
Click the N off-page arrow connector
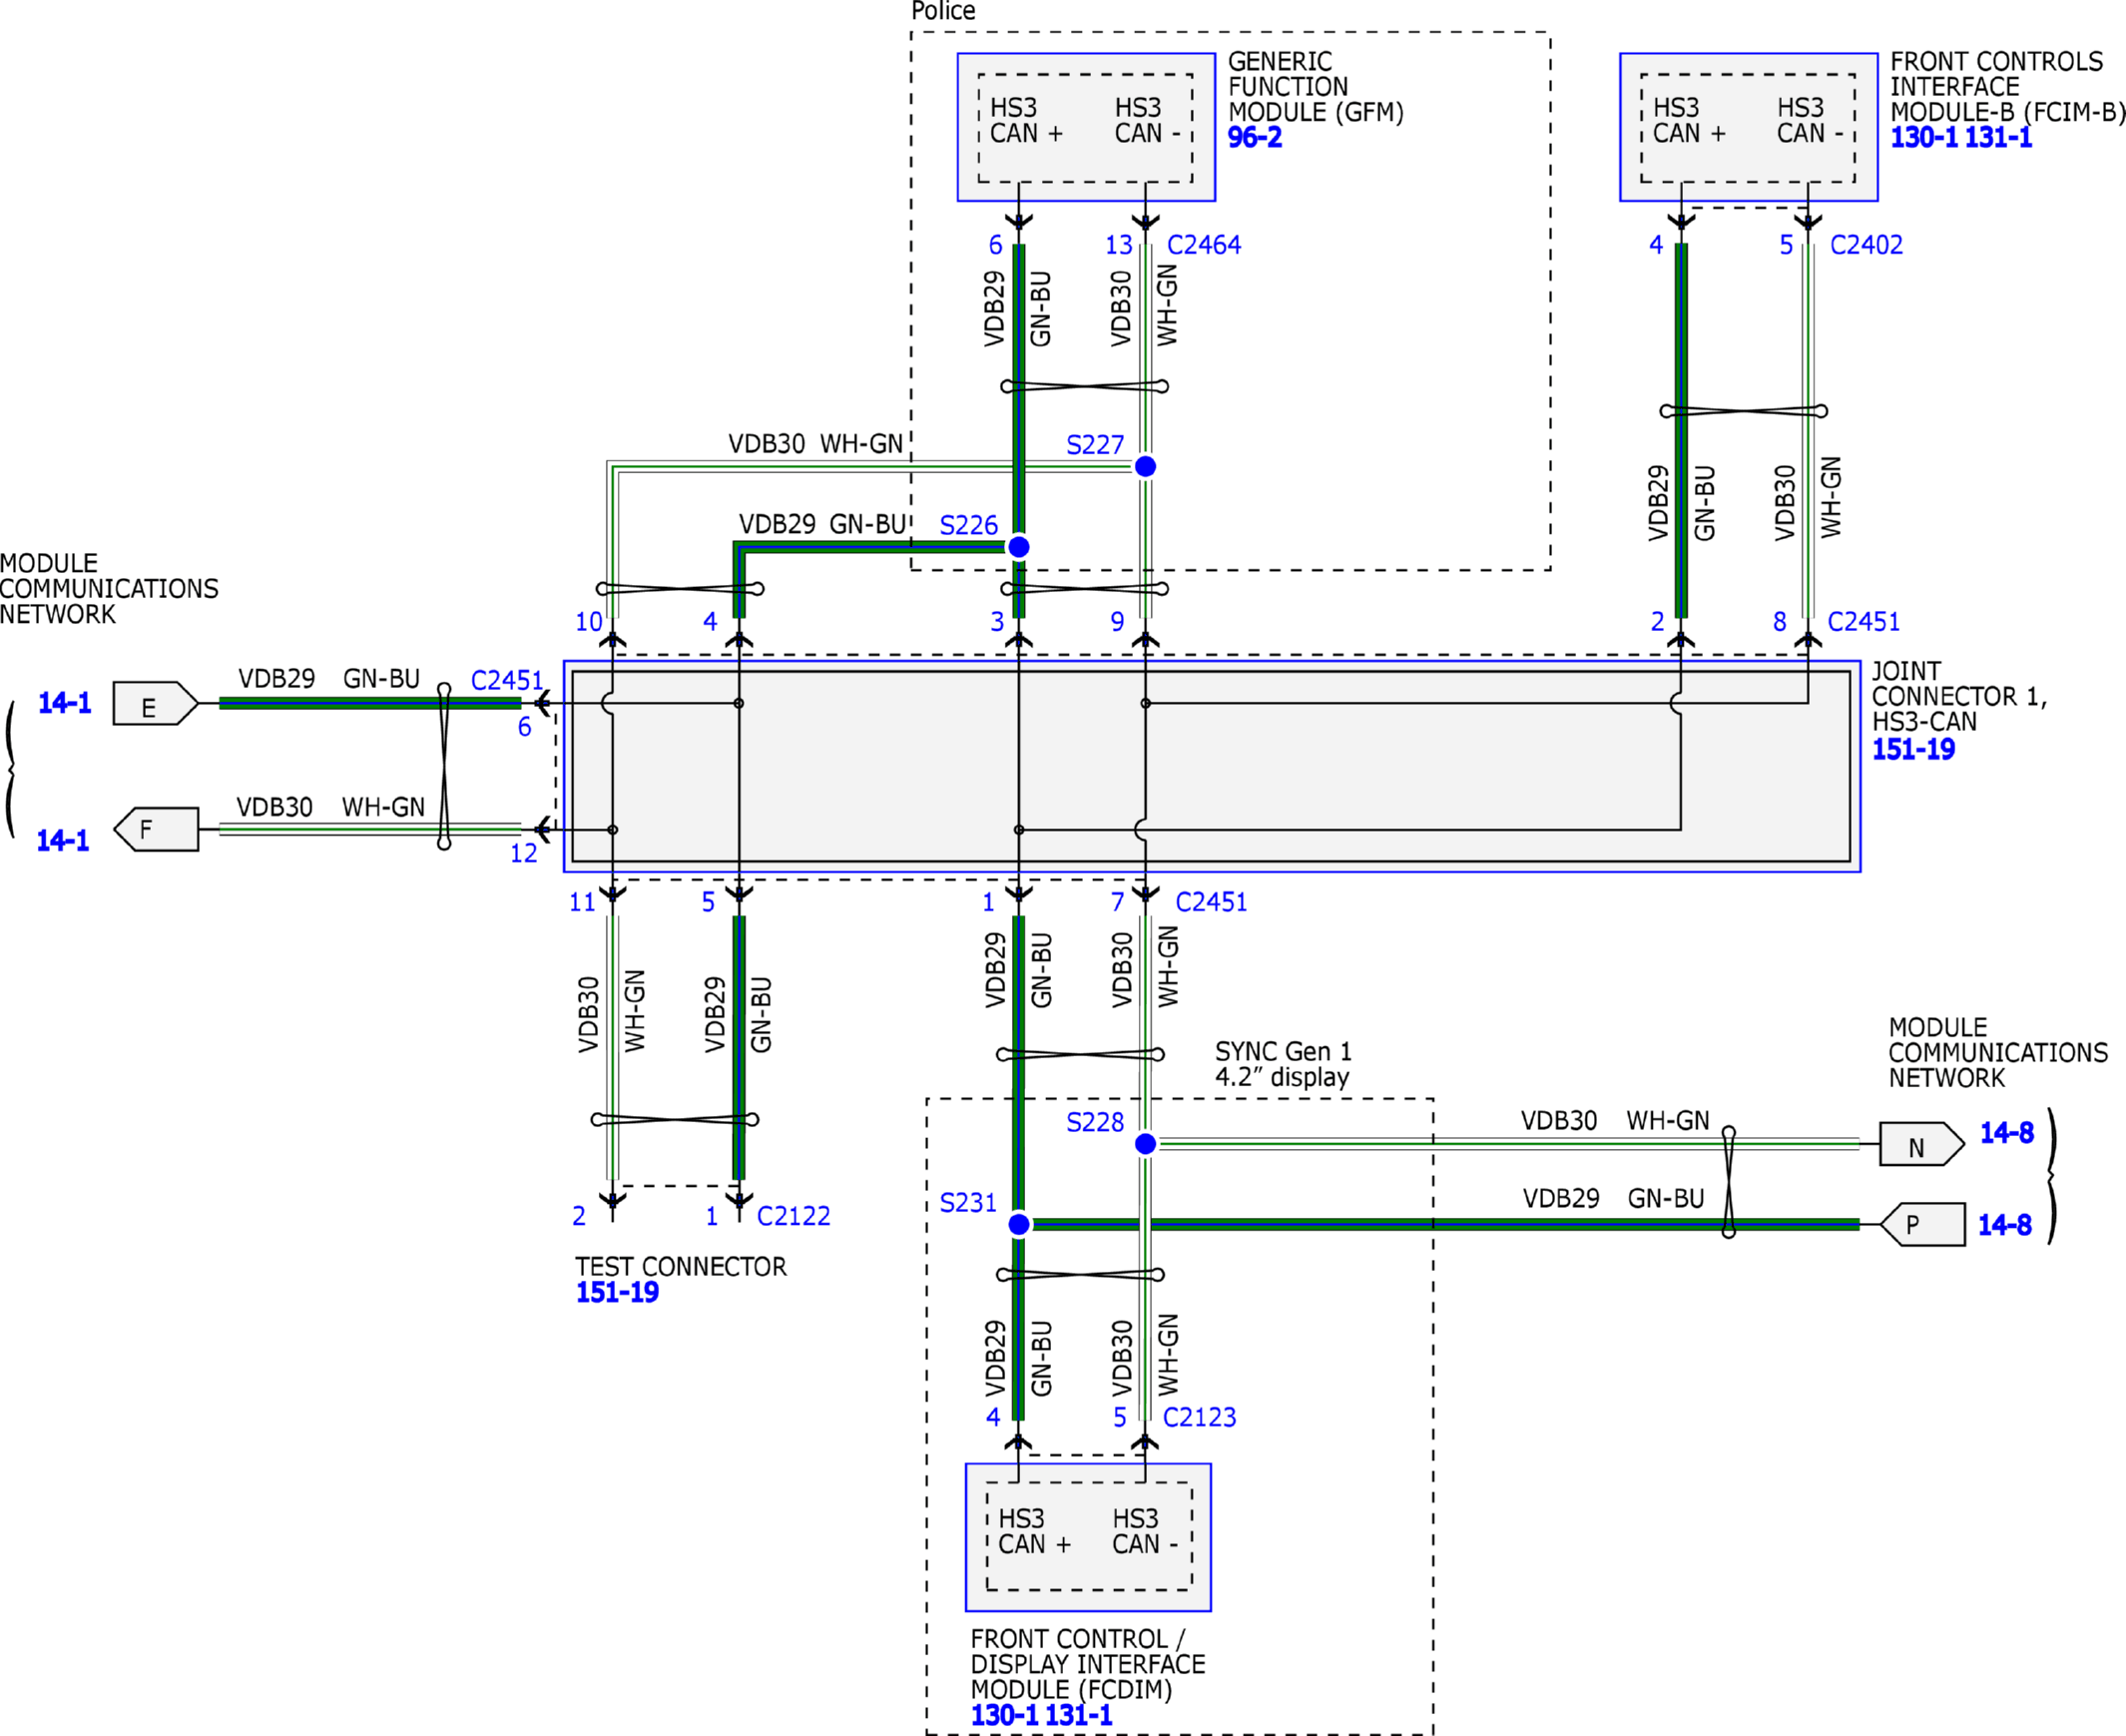[x=1921, y=1144]
